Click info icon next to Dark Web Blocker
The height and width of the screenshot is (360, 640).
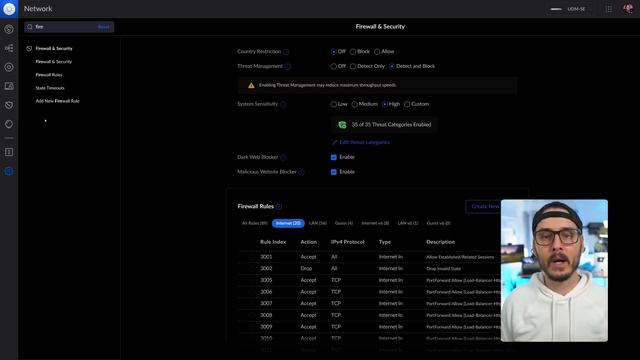[283, 158]
